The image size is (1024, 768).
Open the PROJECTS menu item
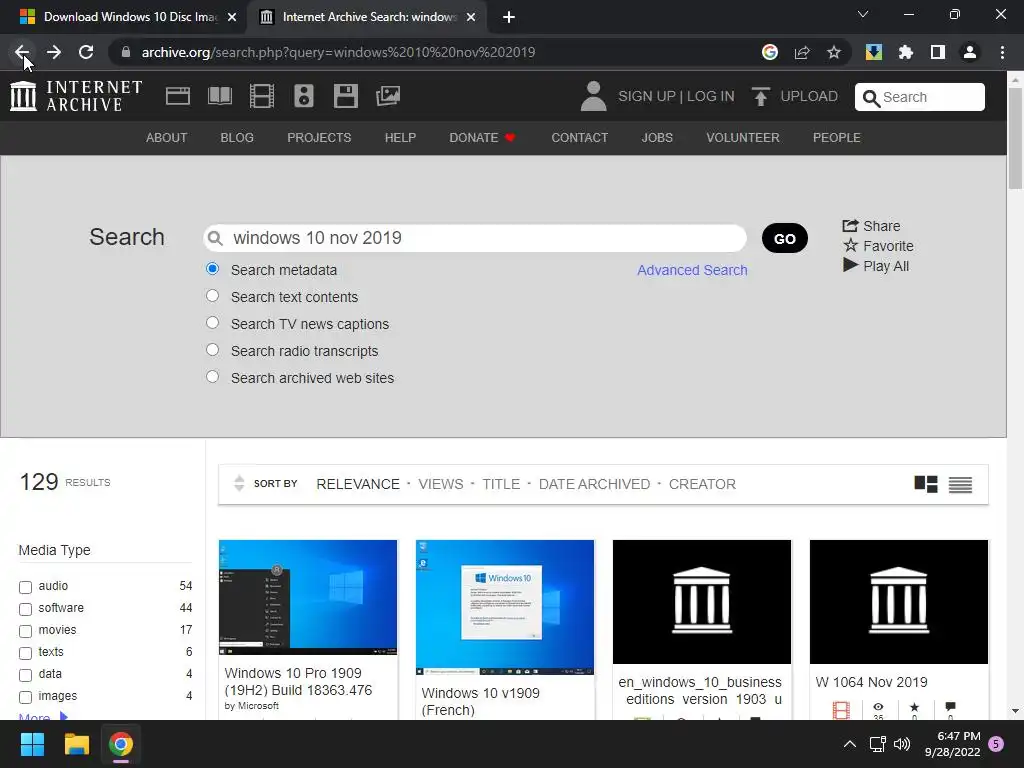(x=319, y=138)
